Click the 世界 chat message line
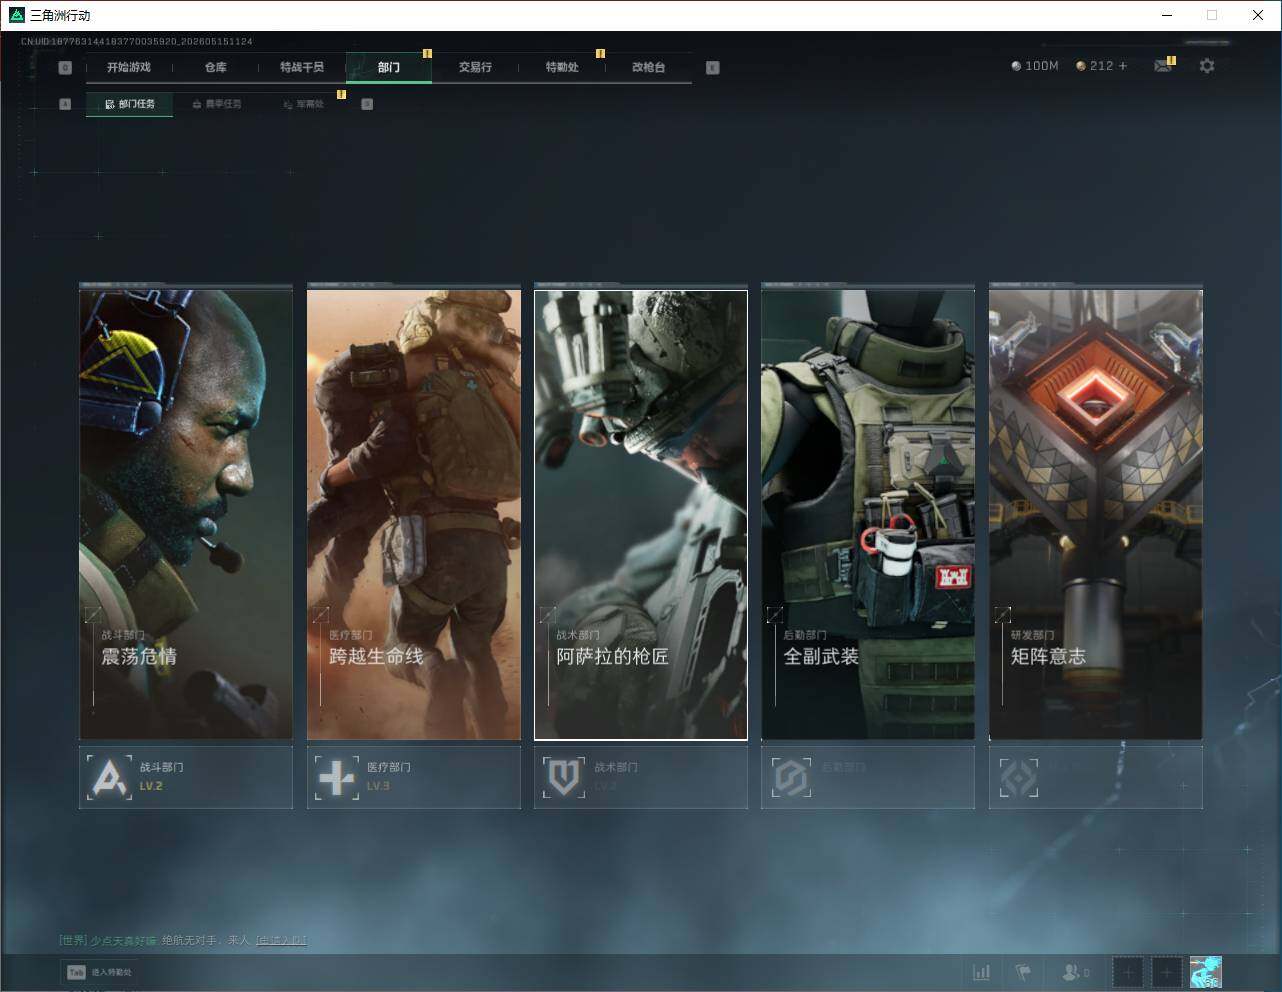1282x992 pixels. [x=183, y=940]
